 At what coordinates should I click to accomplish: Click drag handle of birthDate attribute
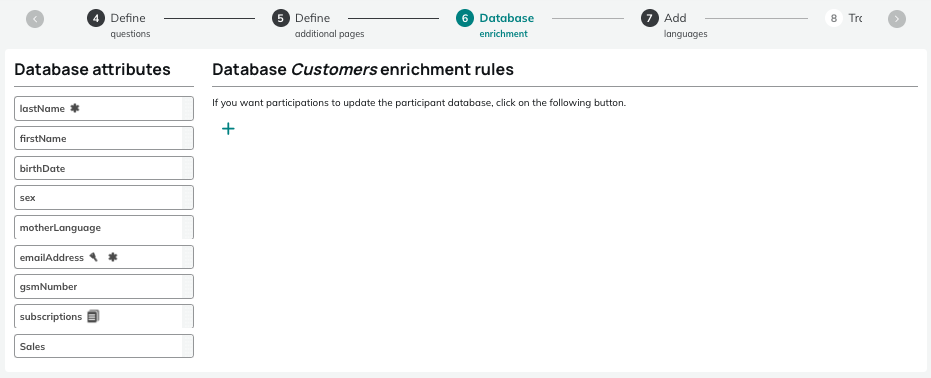tap(187, 168)
